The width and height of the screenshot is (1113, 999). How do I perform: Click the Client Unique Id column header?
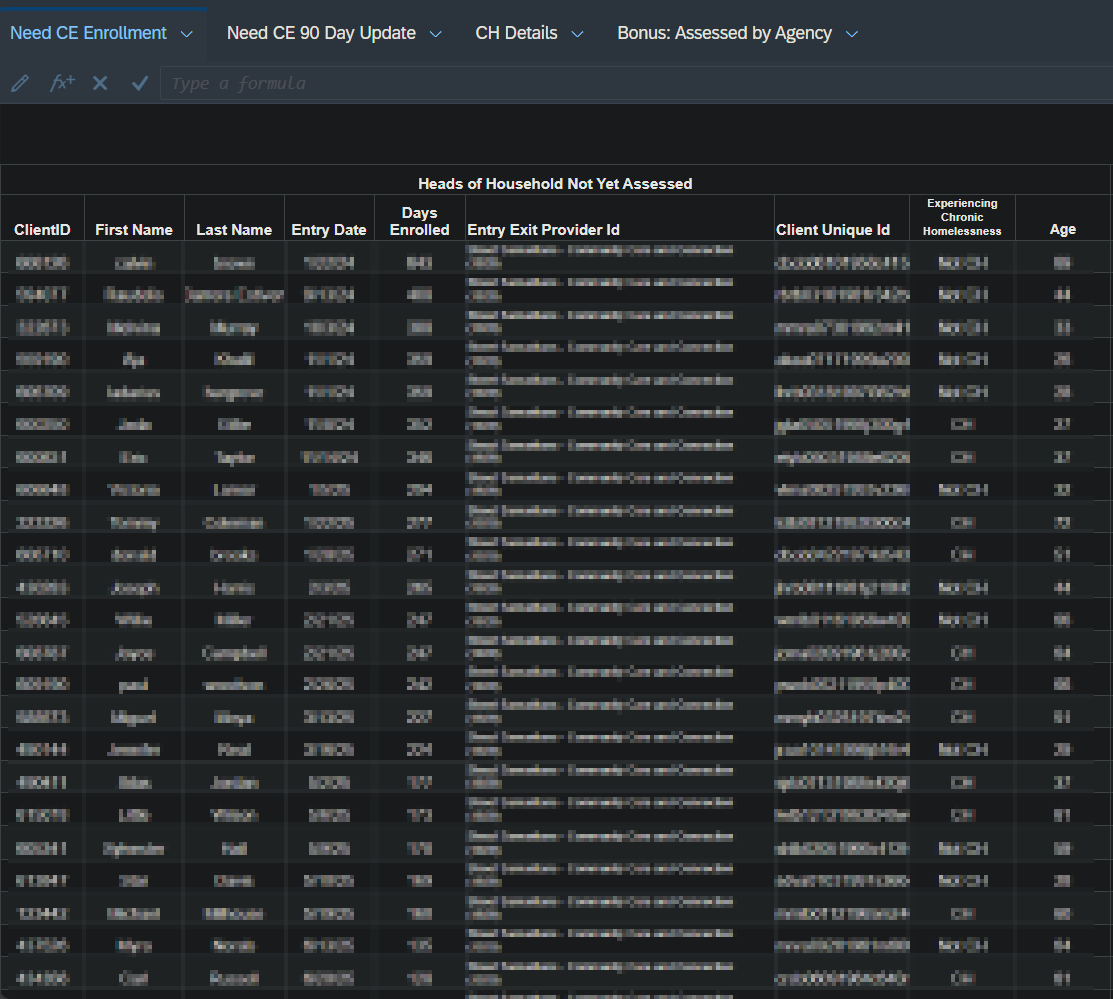coord(832,230)
